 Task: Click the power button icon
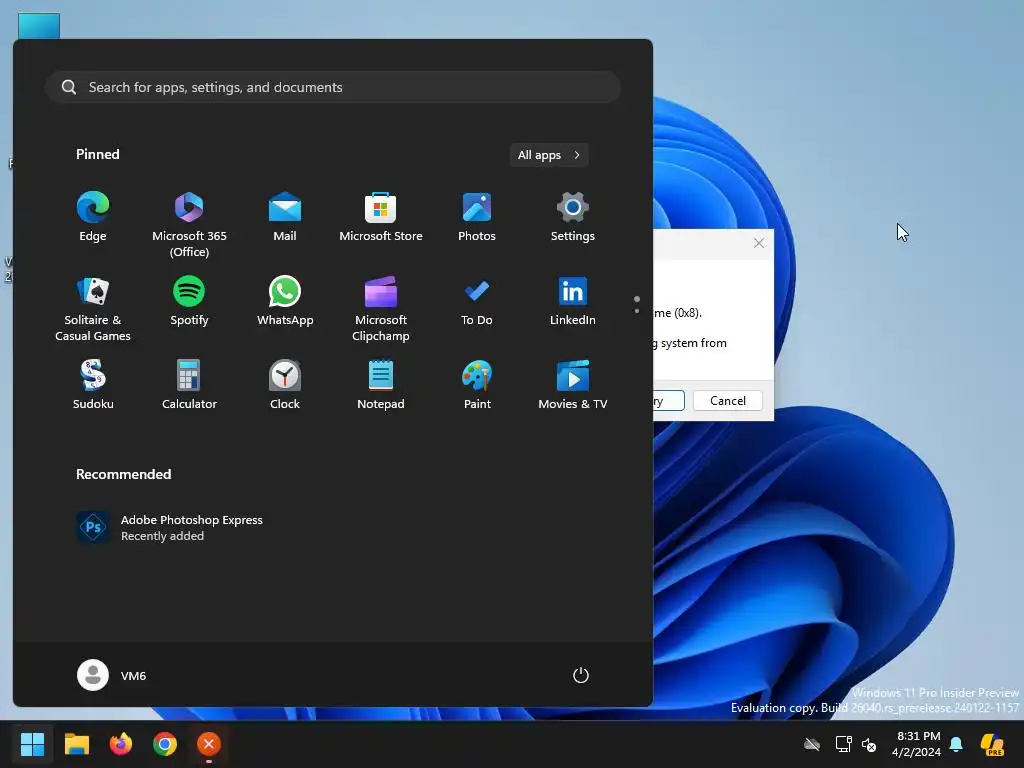[581, 675]
